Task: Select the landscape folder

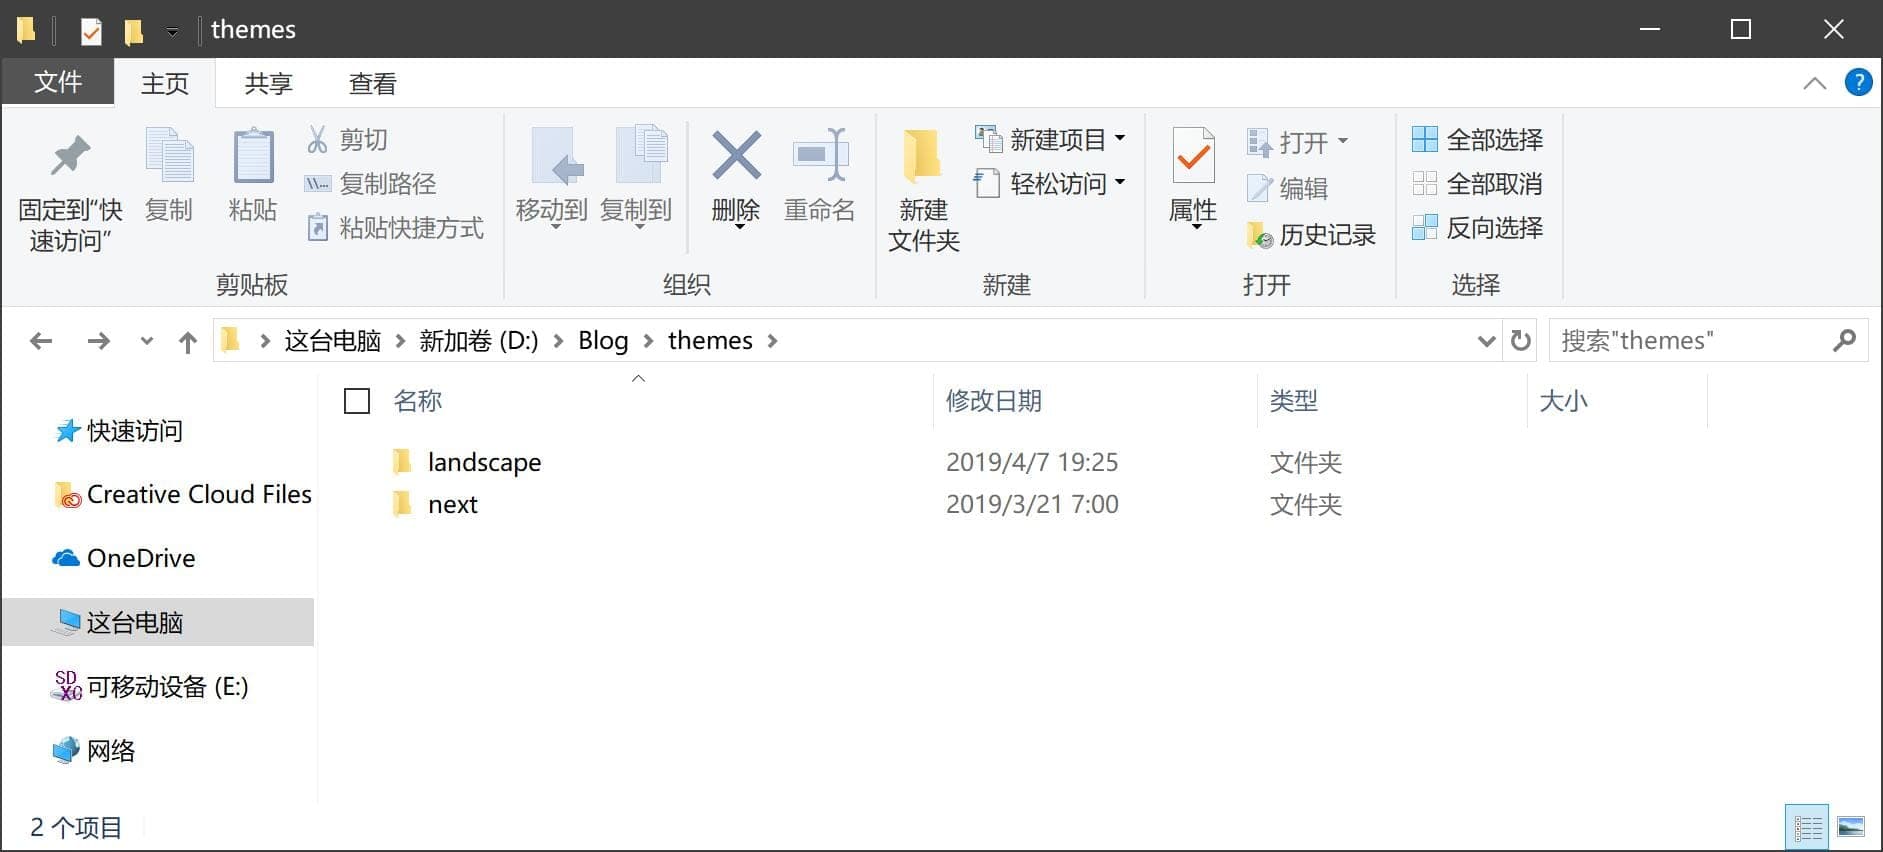Action: 484,462
